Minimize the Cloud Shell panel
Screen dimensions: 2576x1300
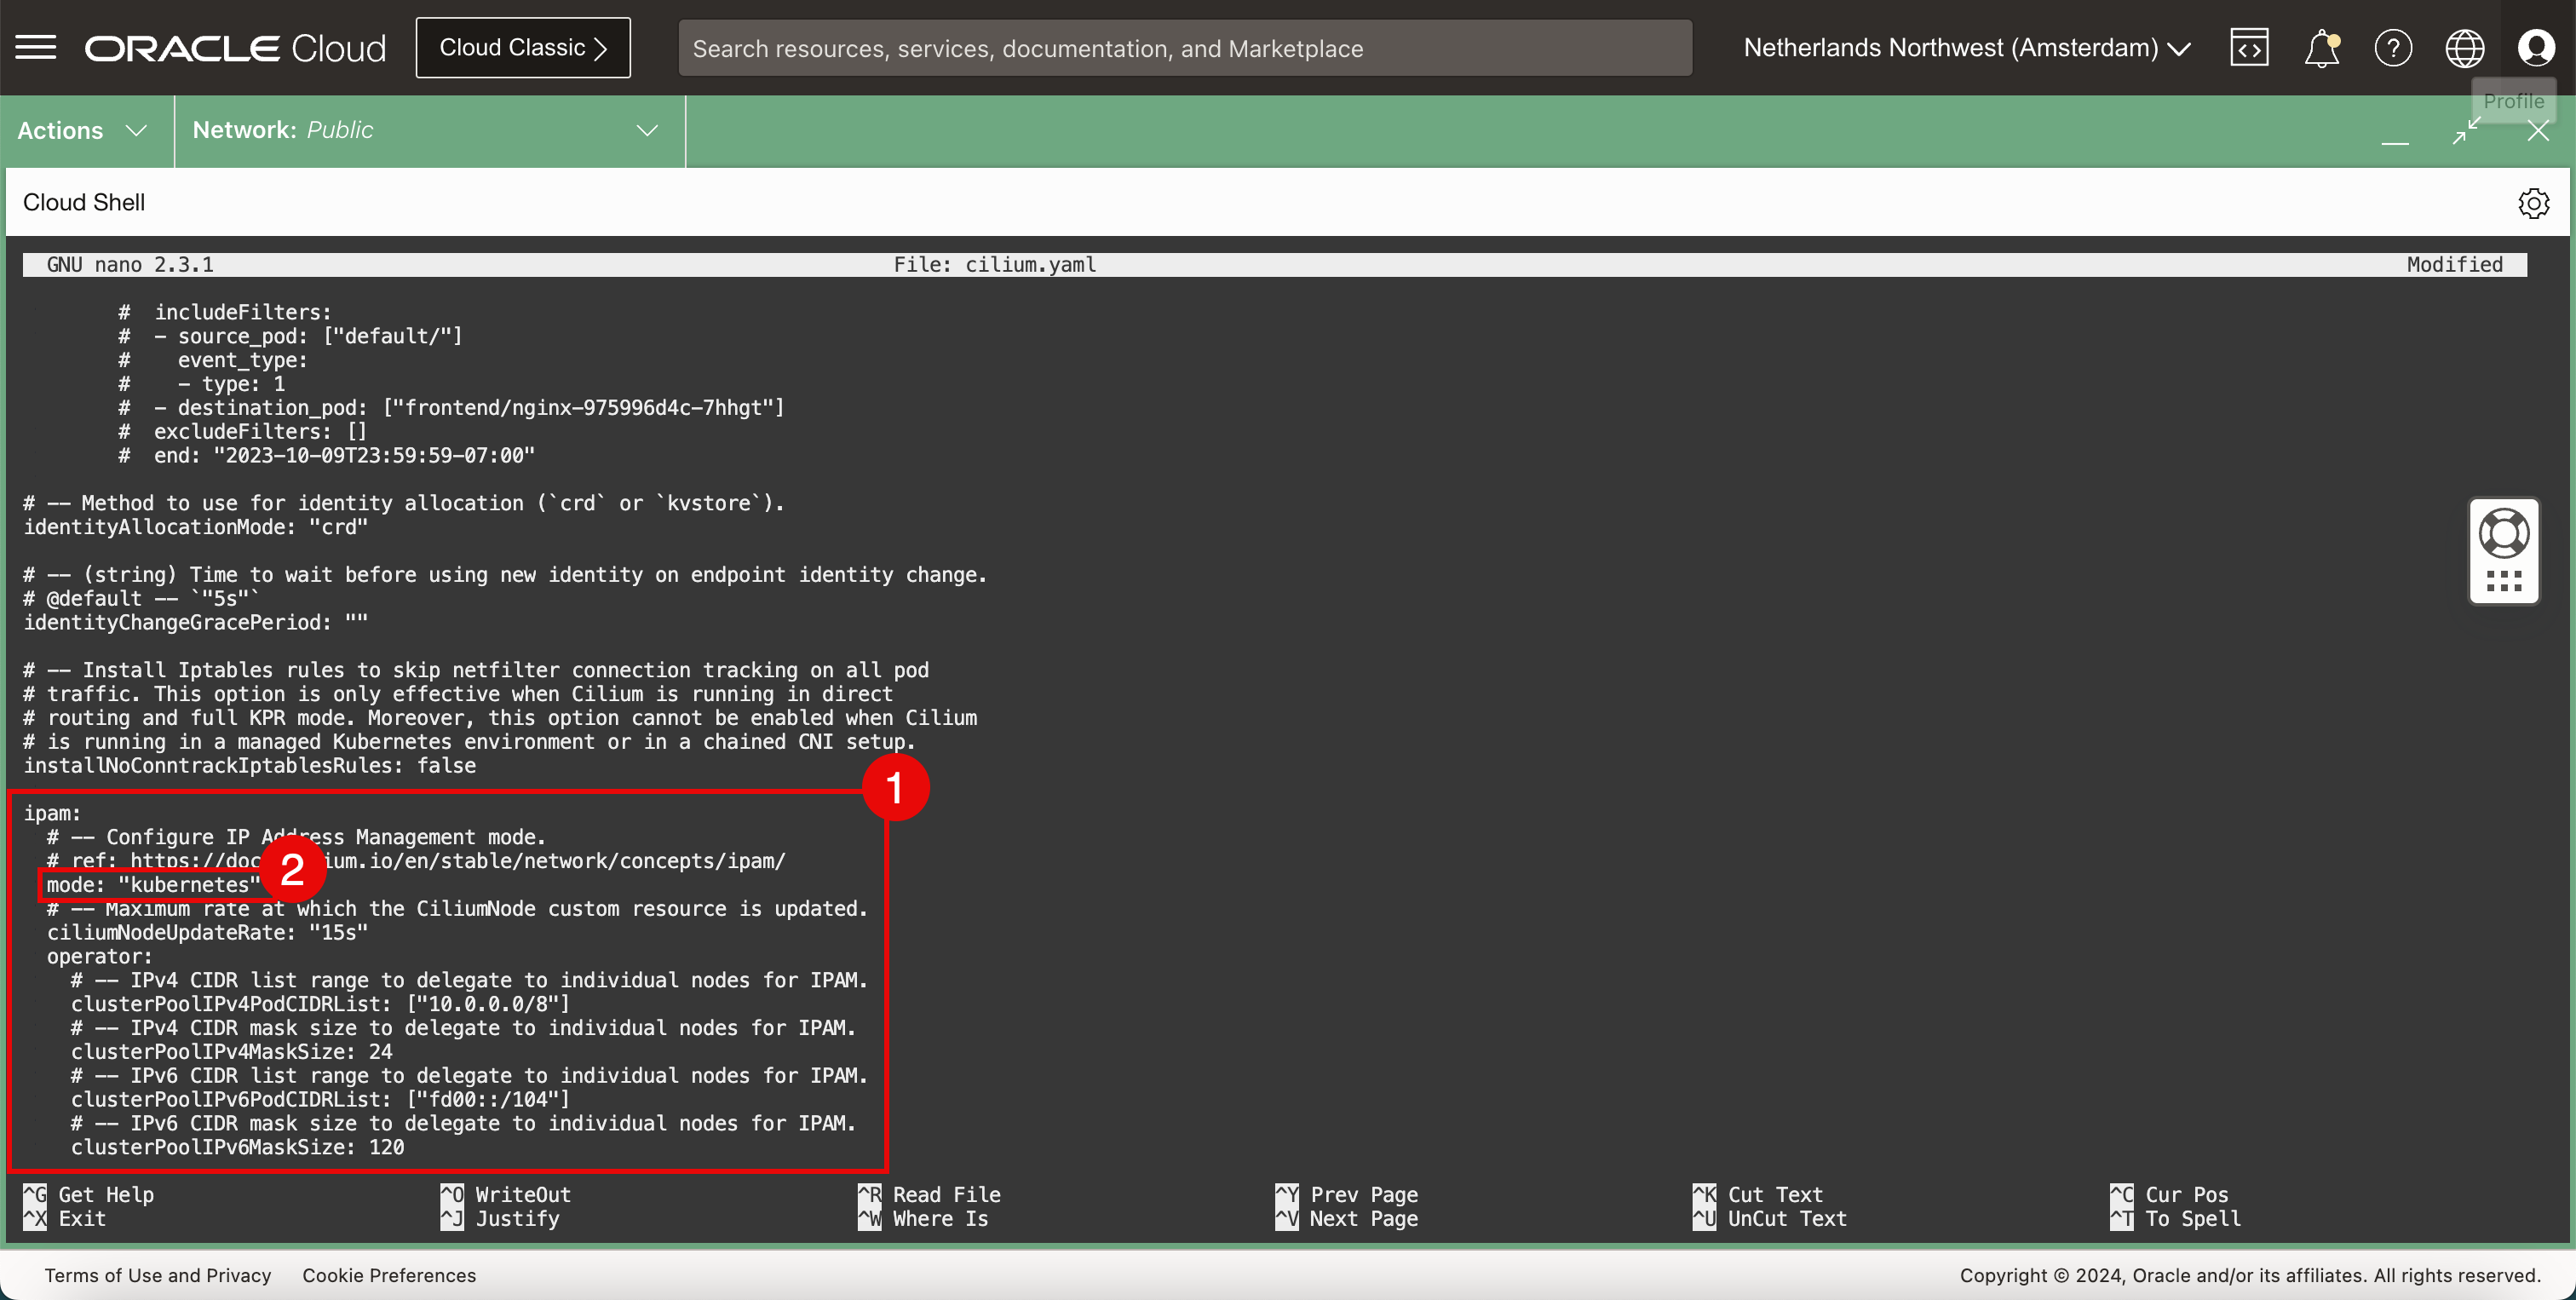[x=2395, y=135]
